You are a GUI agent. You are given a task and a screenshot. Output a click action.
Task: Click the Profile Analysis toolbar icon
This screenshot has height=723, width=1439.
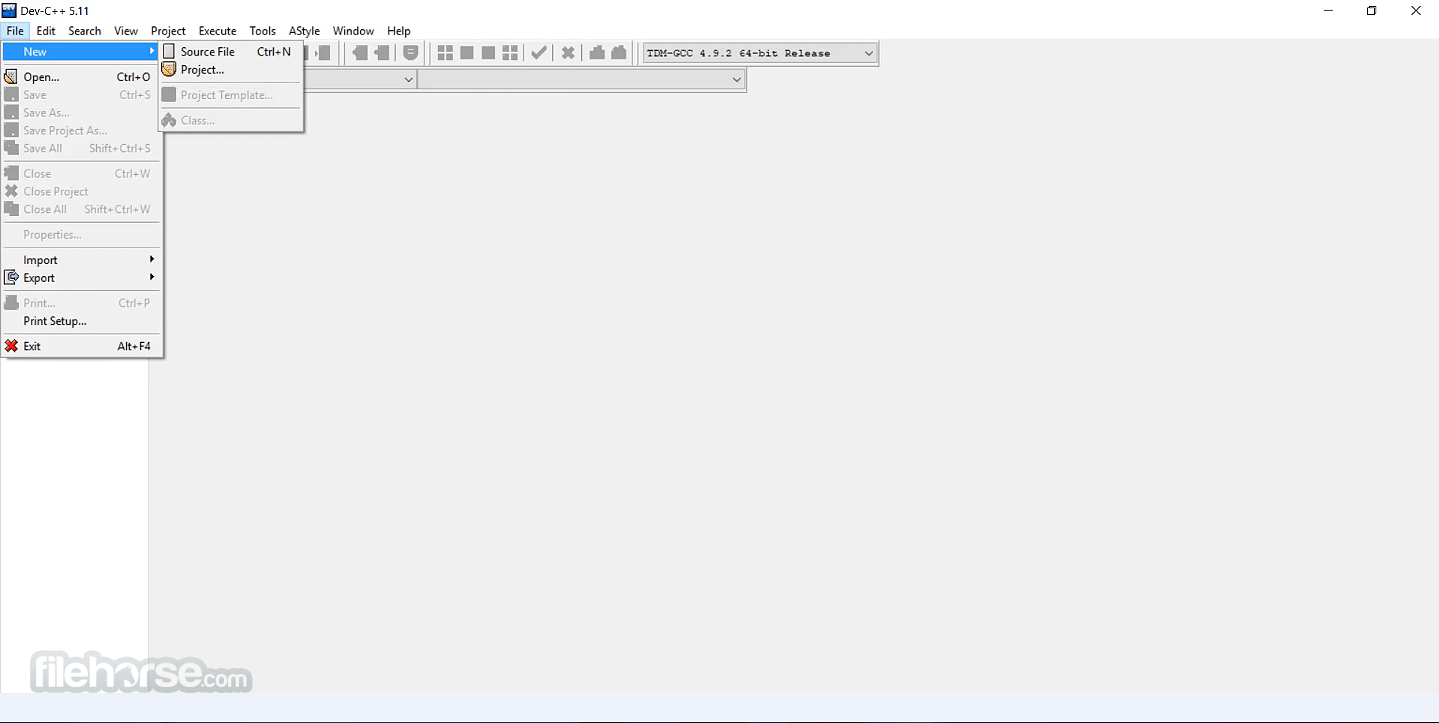(x=597, y=53)
